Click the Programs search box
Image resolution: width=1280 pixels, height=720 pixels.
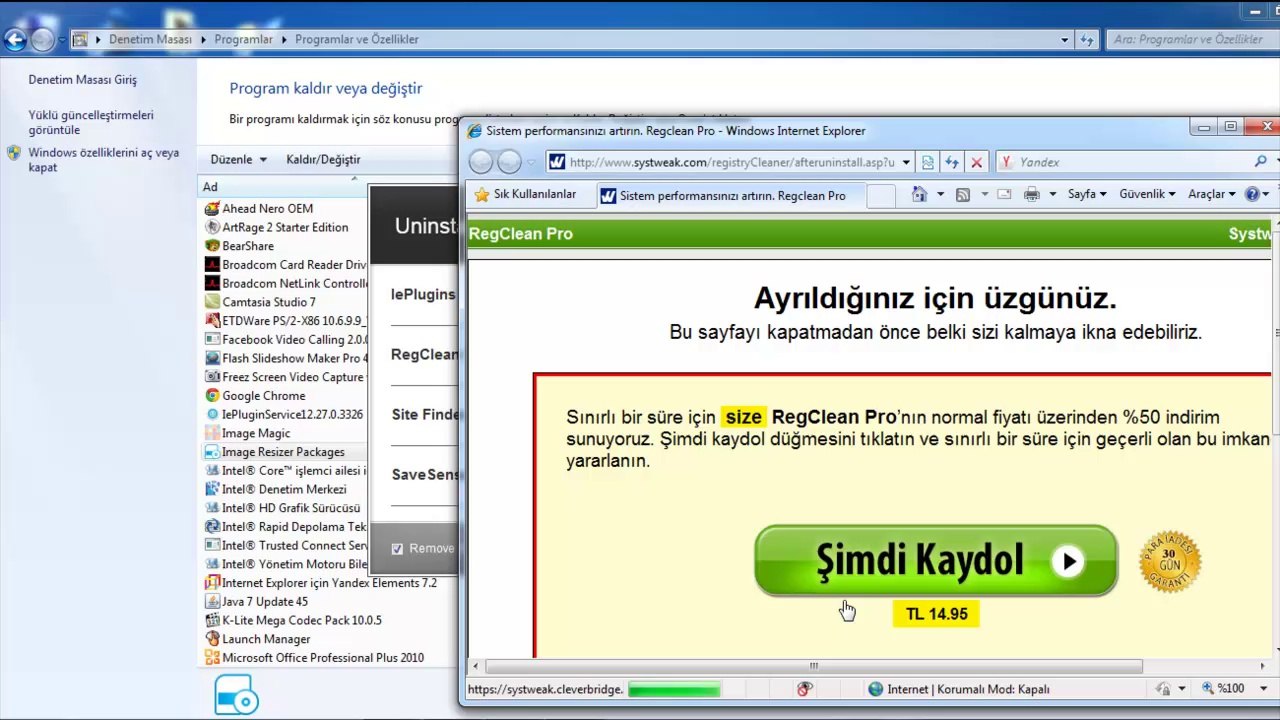tap(1191, 40)
